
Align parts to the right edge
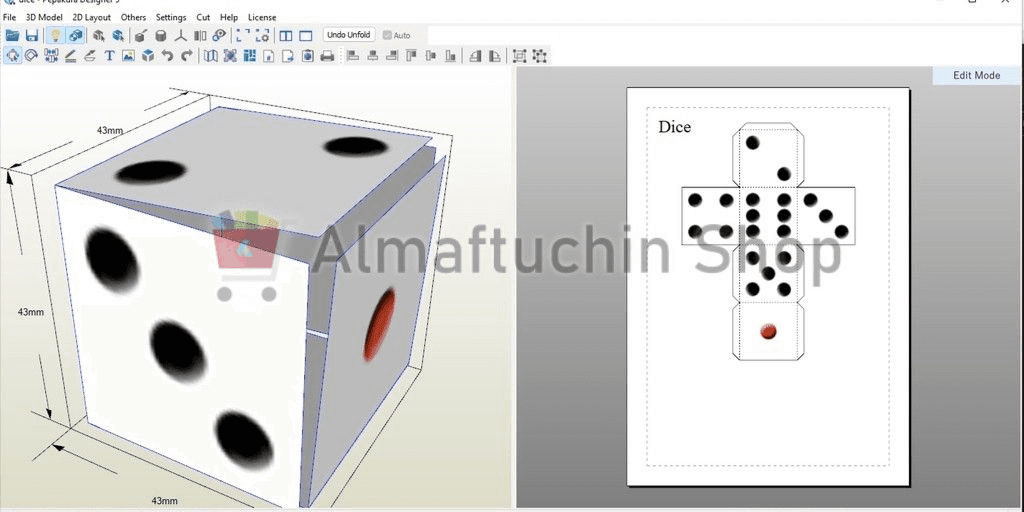392,56
